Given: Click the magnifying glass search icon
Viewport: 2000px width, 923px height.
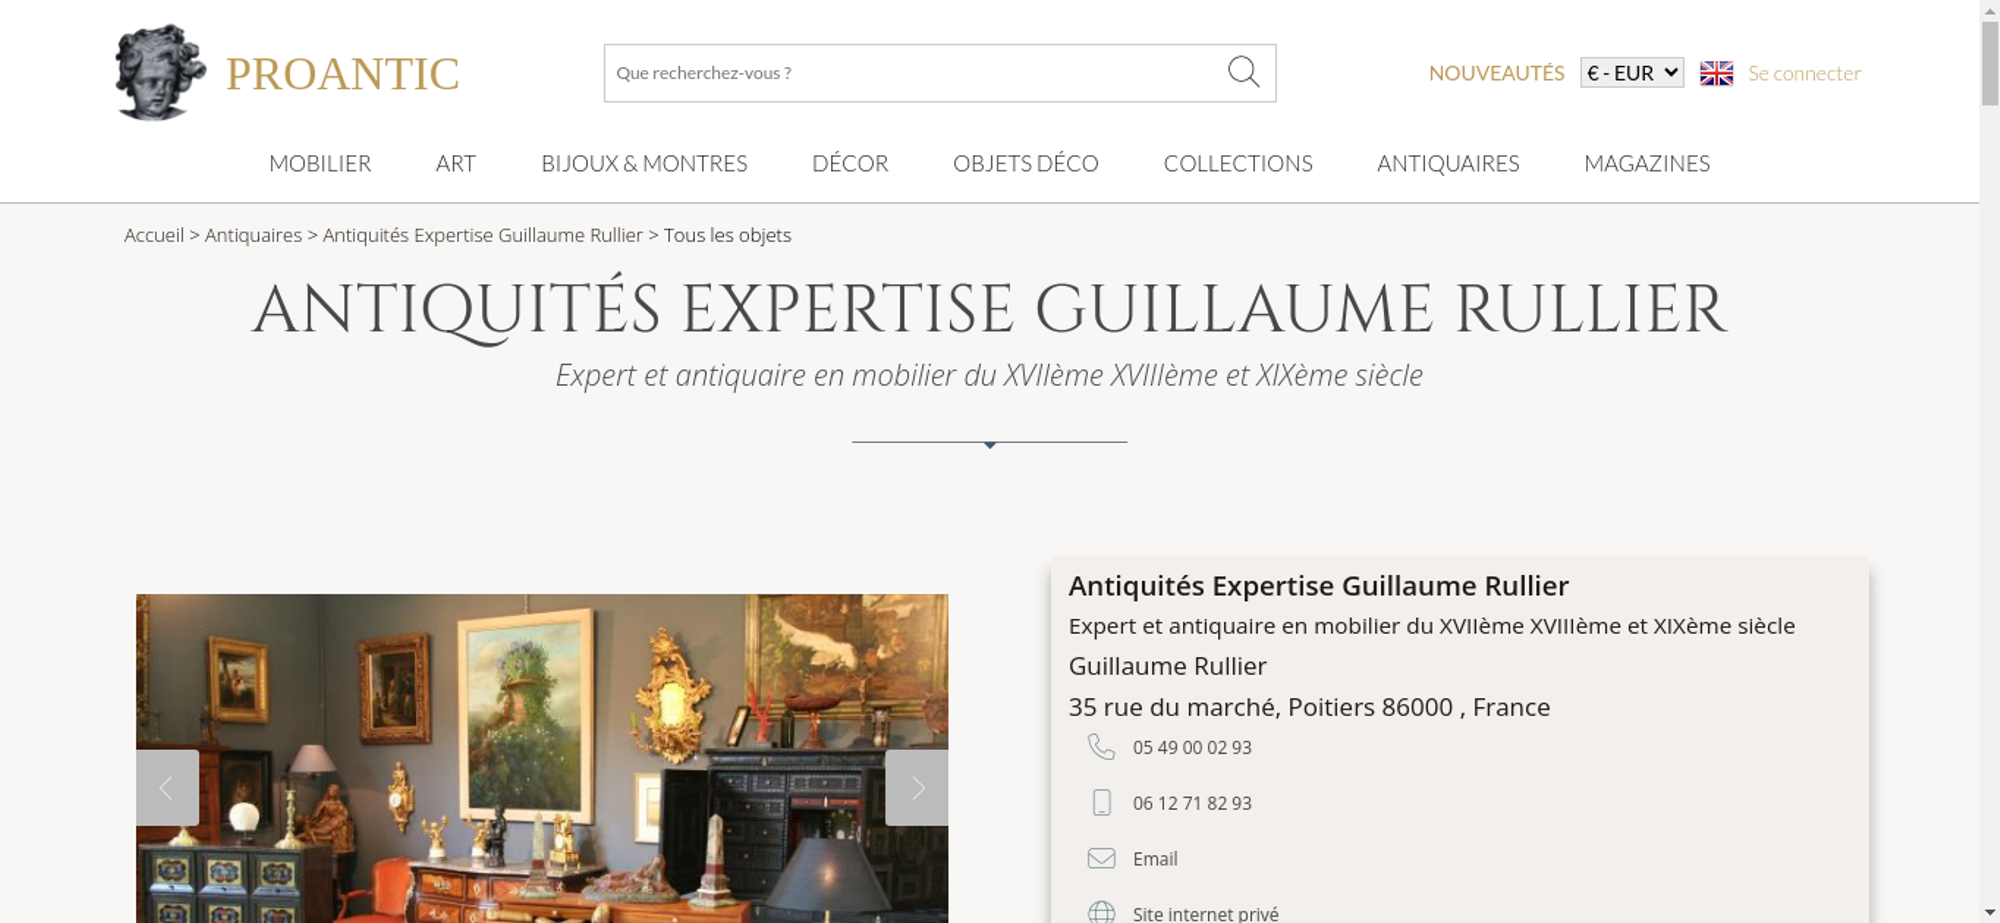Looking at the screenshot, I should (x=1243, y=72).
